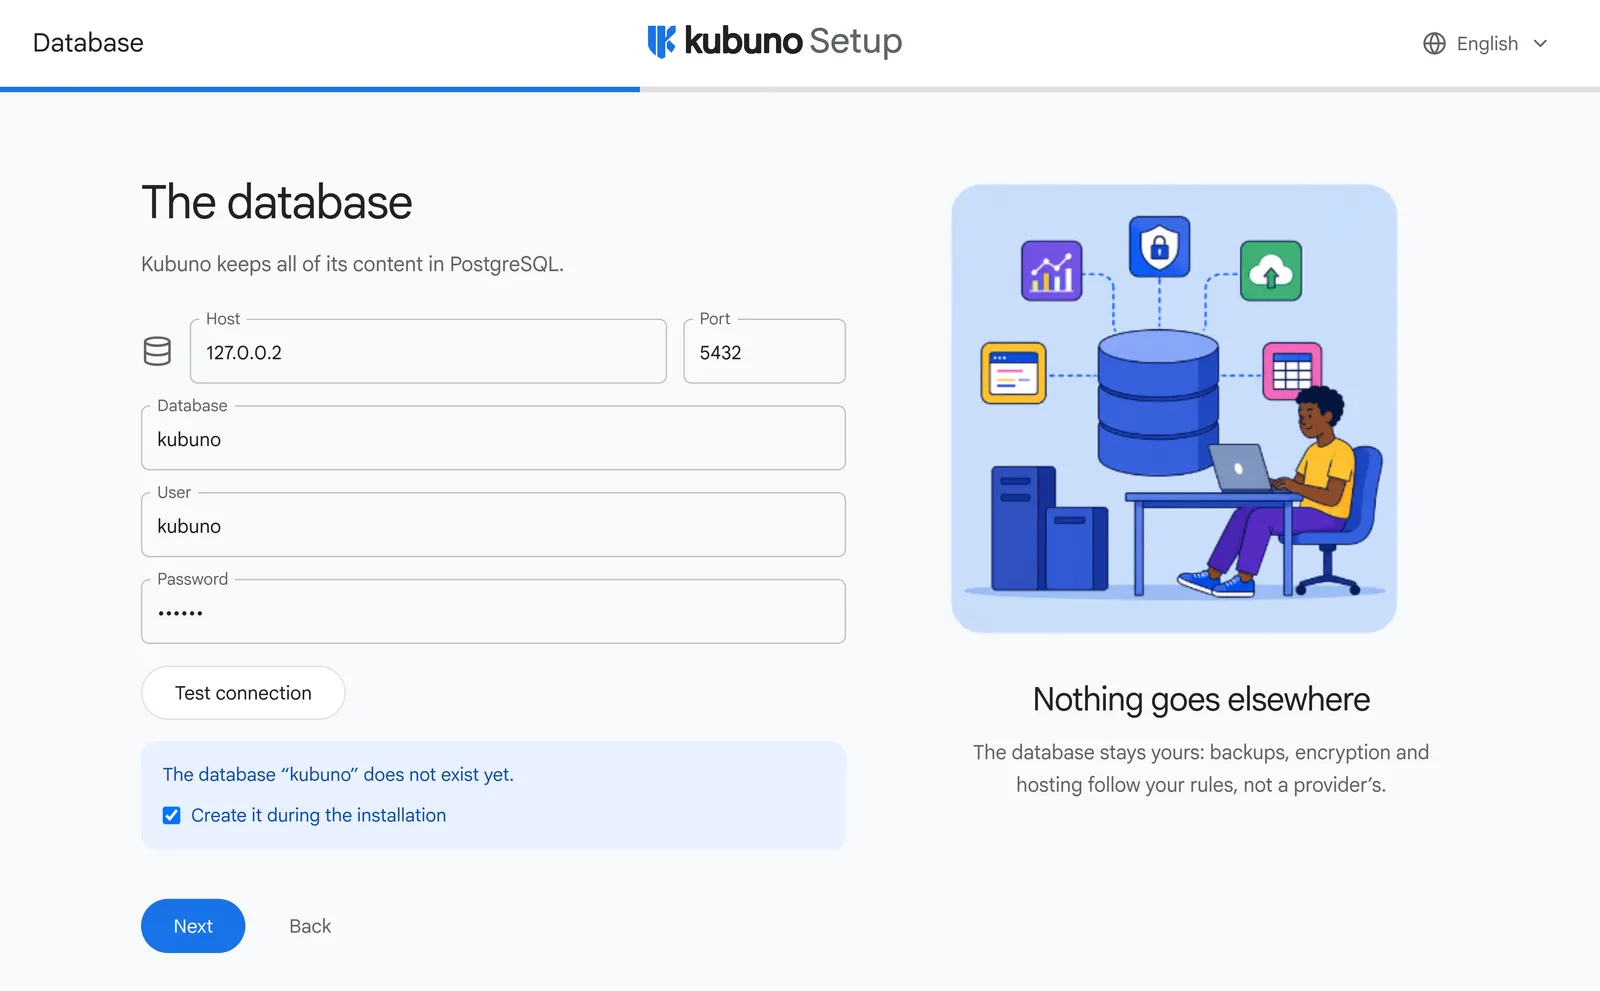Click the "Create it during the installation" label
The width and height of the screenshot is (1600, 991).
[x=319, y=815]
